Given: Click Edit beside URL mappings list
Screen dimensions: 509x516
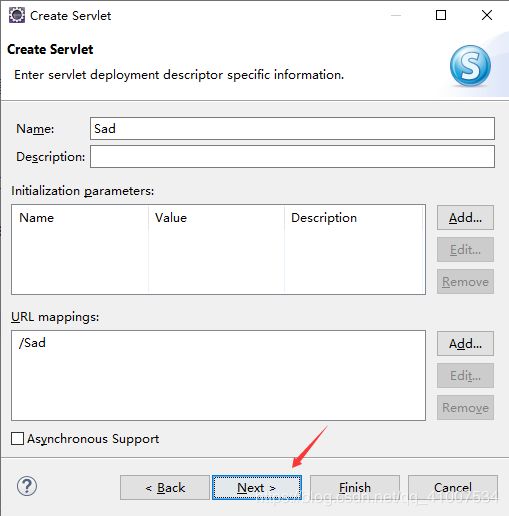Looking at the screenshot, I should coord(465,376).
